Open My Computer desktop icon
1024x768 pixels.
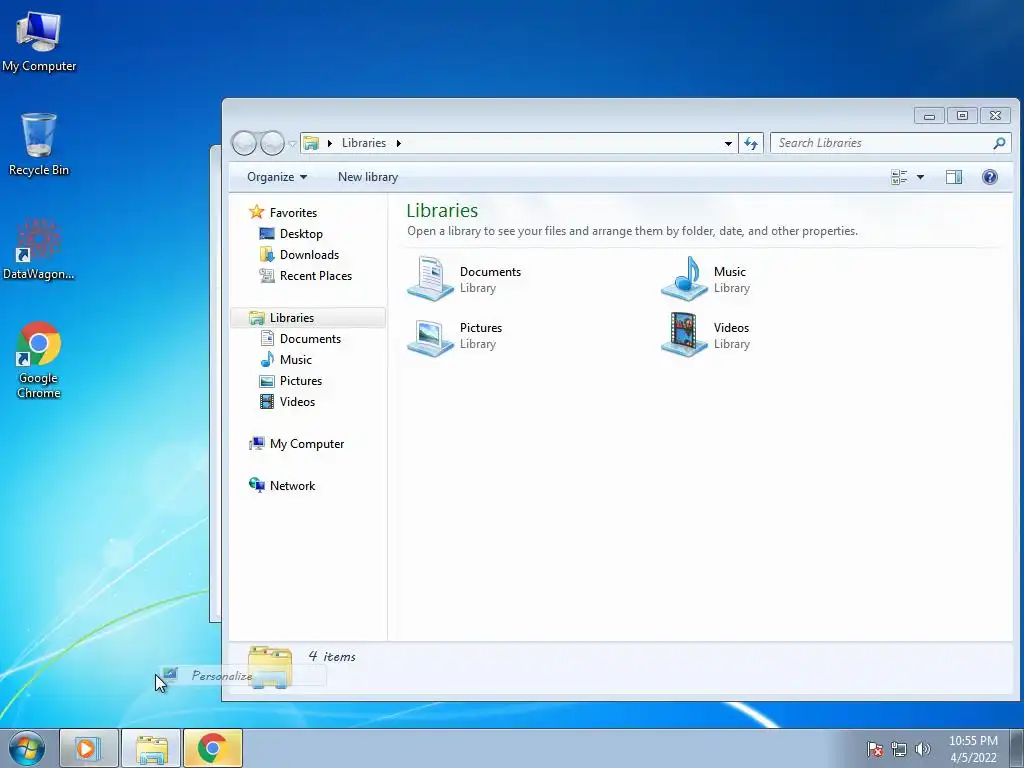point(39,41)
